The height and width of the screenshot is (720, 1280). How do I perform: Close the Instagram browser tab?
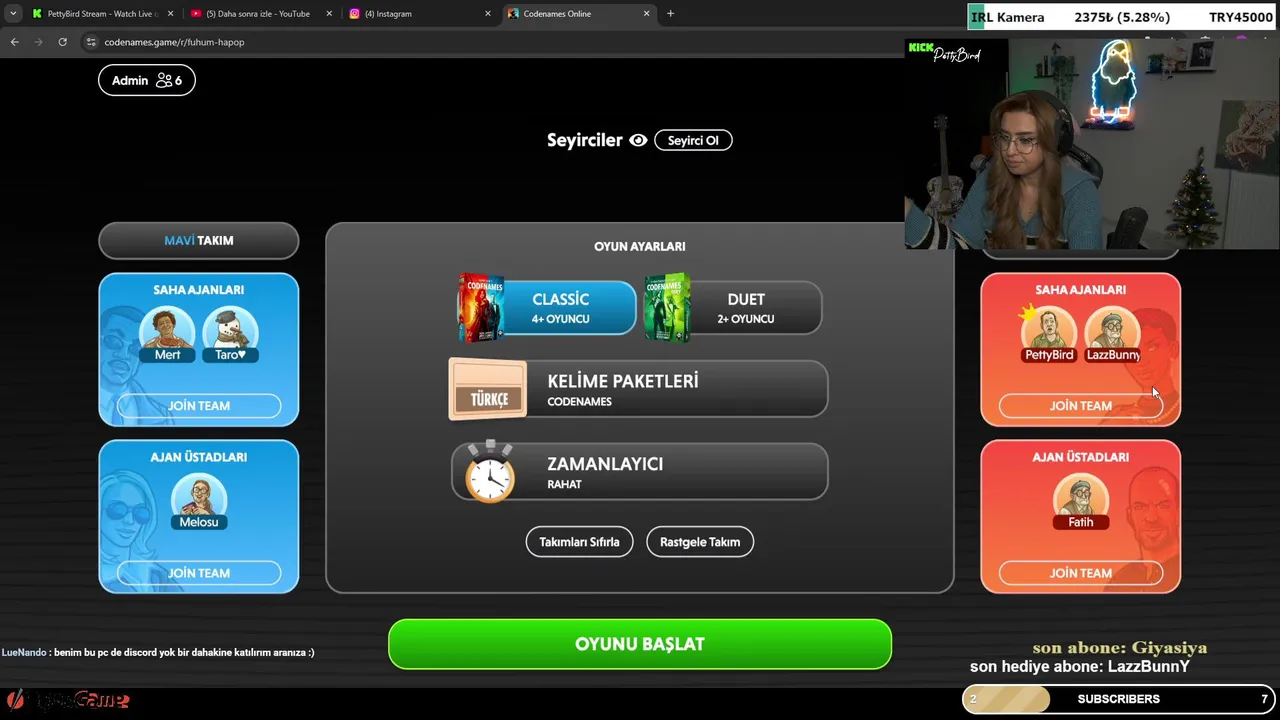488,14
